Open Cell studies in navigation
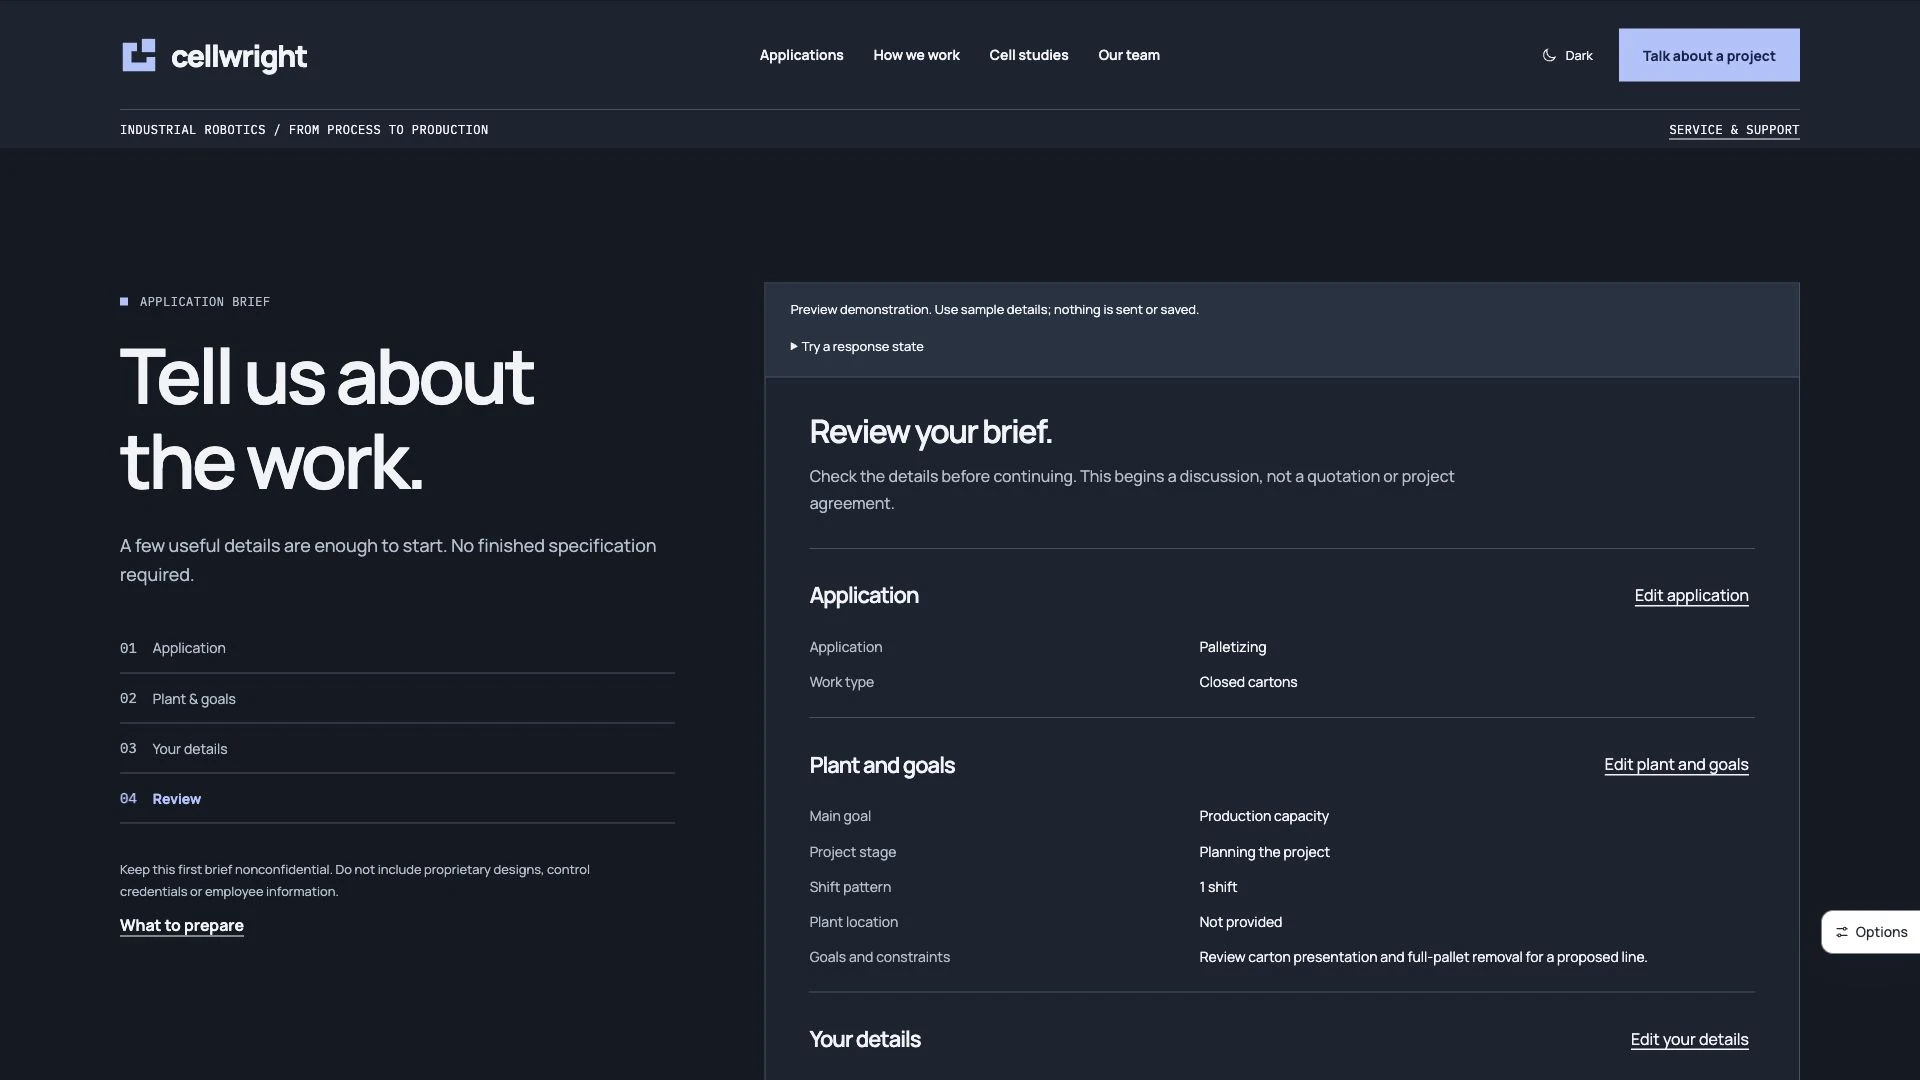Screen dimensions: 1920x1080 click(x=1028, y=55)
